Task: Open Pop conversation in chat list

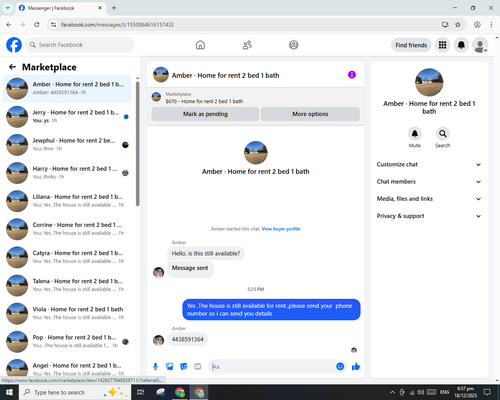Action: coord(67,342)
